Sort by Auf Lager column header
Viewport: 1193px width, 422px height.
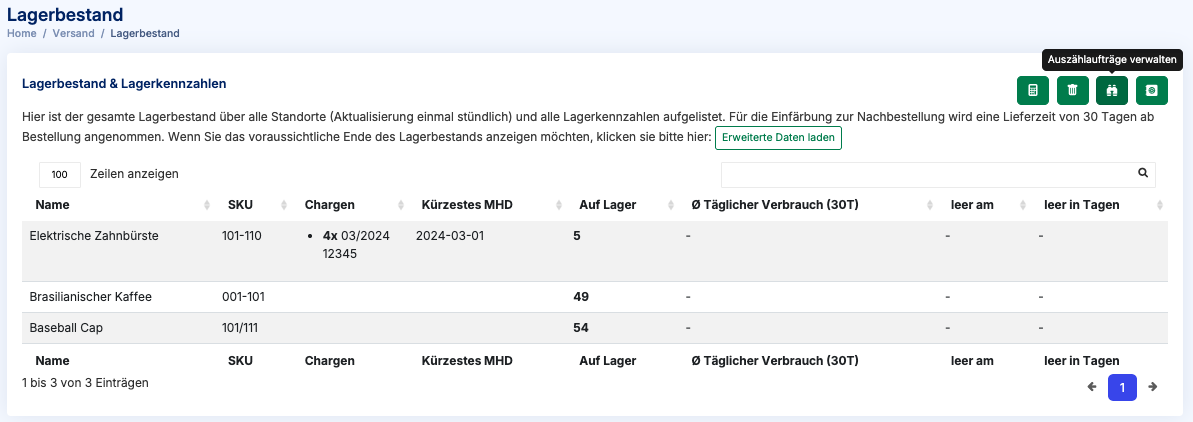click(607, 205)
